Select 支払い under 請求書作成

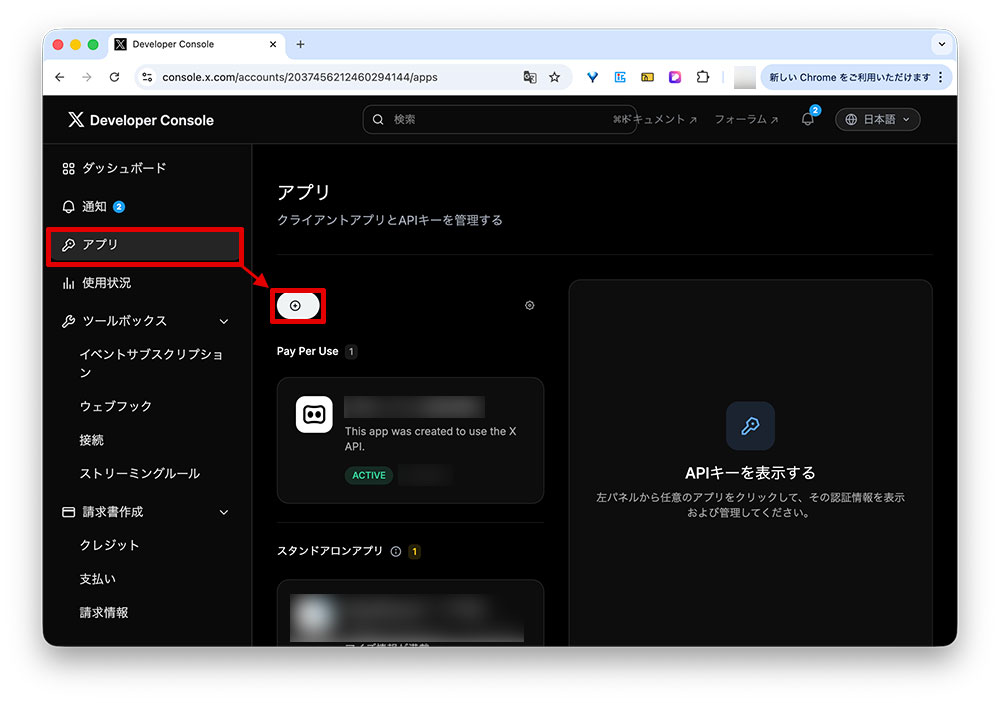point(97,578)
